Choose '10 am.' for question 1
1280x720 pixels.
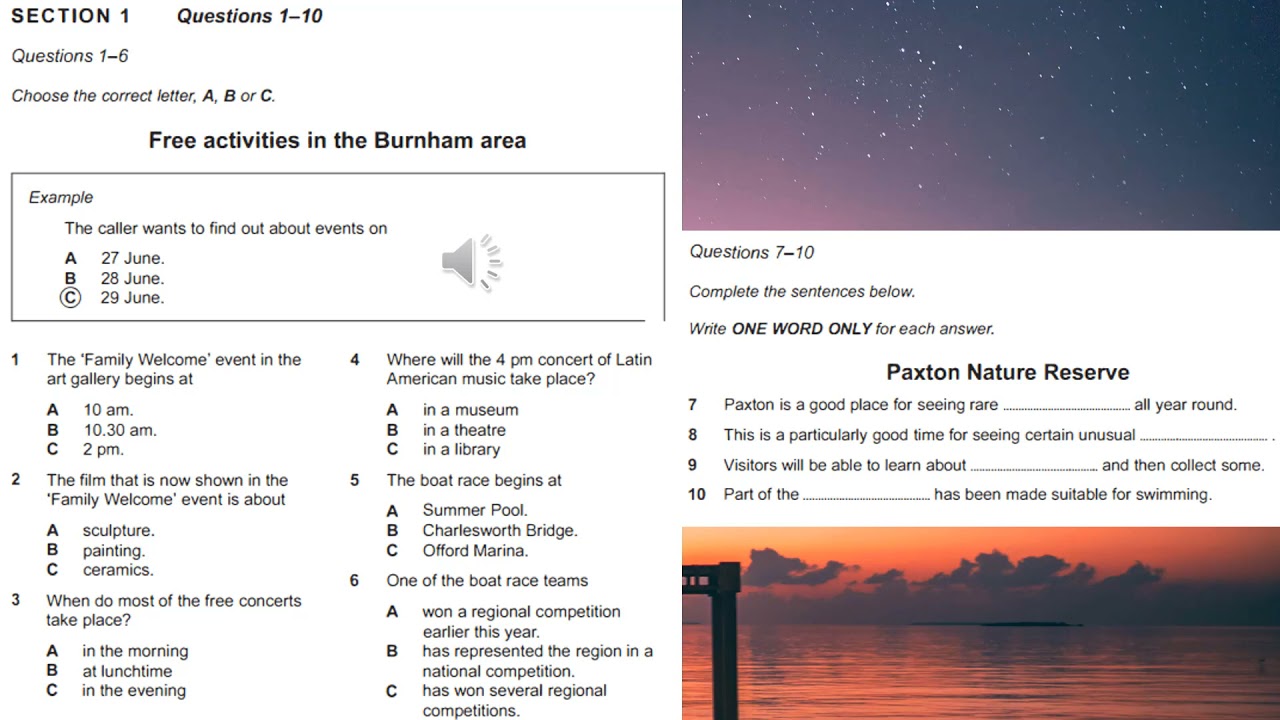(90, 410)
